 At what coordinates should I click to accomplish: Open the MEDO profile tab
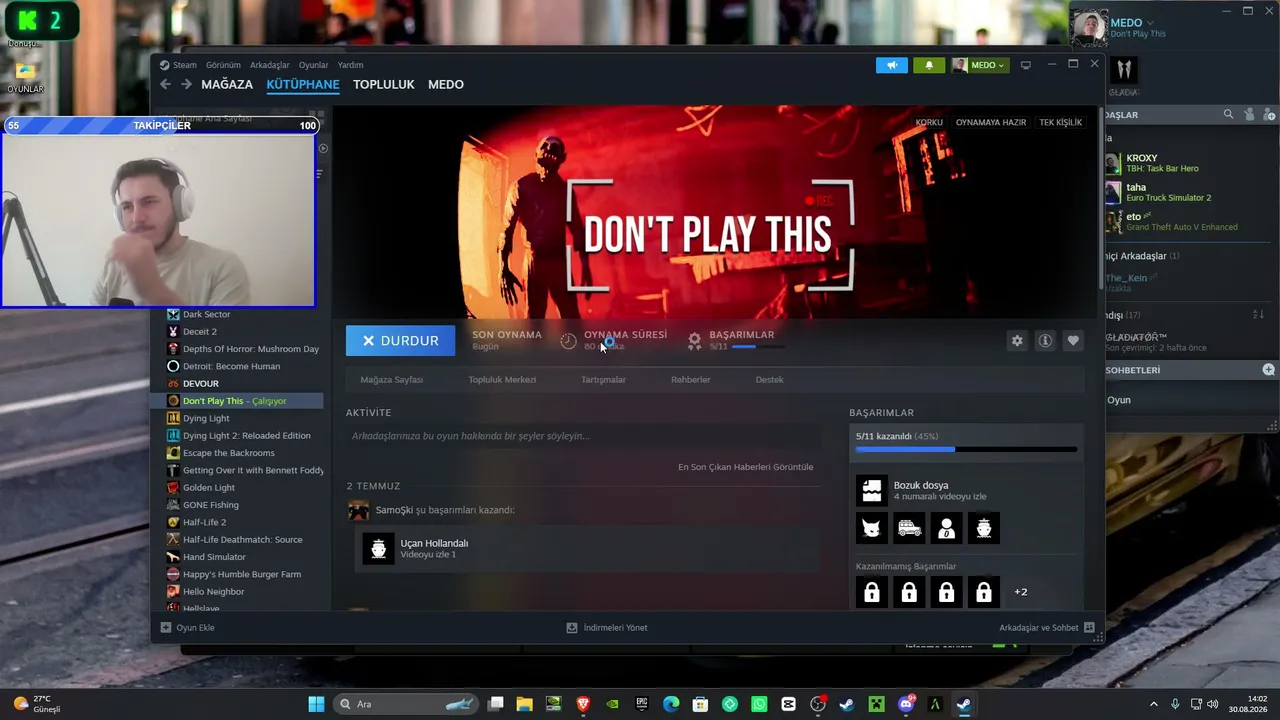tap(446, 85)
